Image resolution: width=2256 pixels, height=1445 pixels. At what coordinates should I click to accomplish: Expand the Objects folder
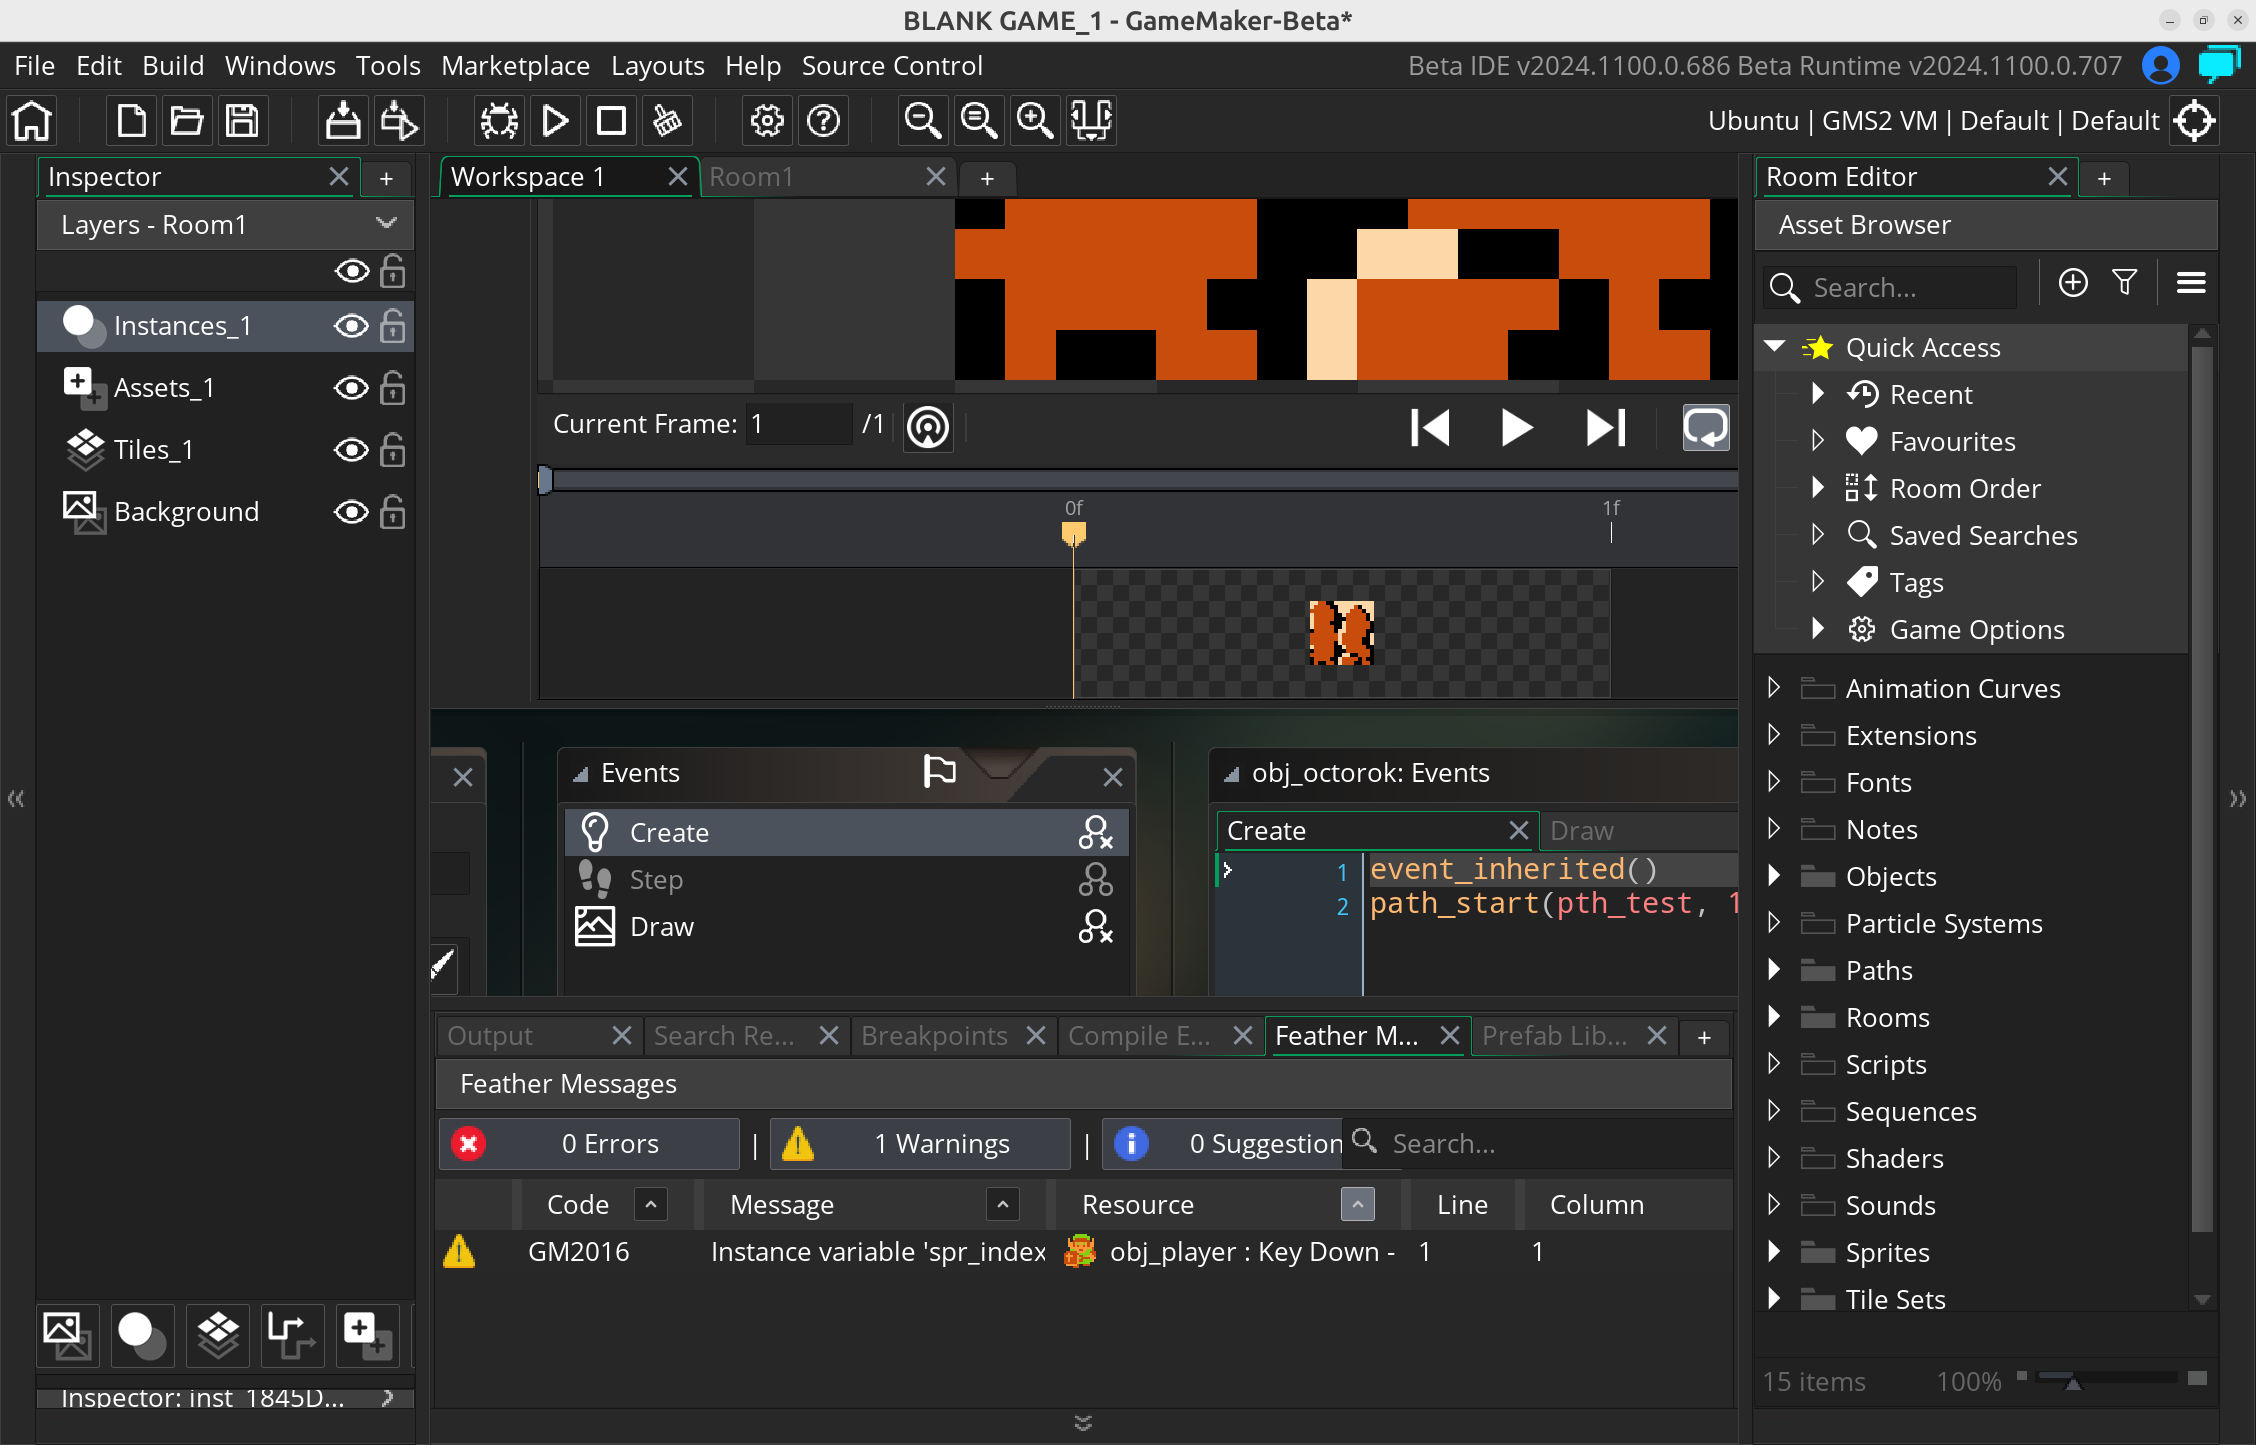(x=1774, y=876)
